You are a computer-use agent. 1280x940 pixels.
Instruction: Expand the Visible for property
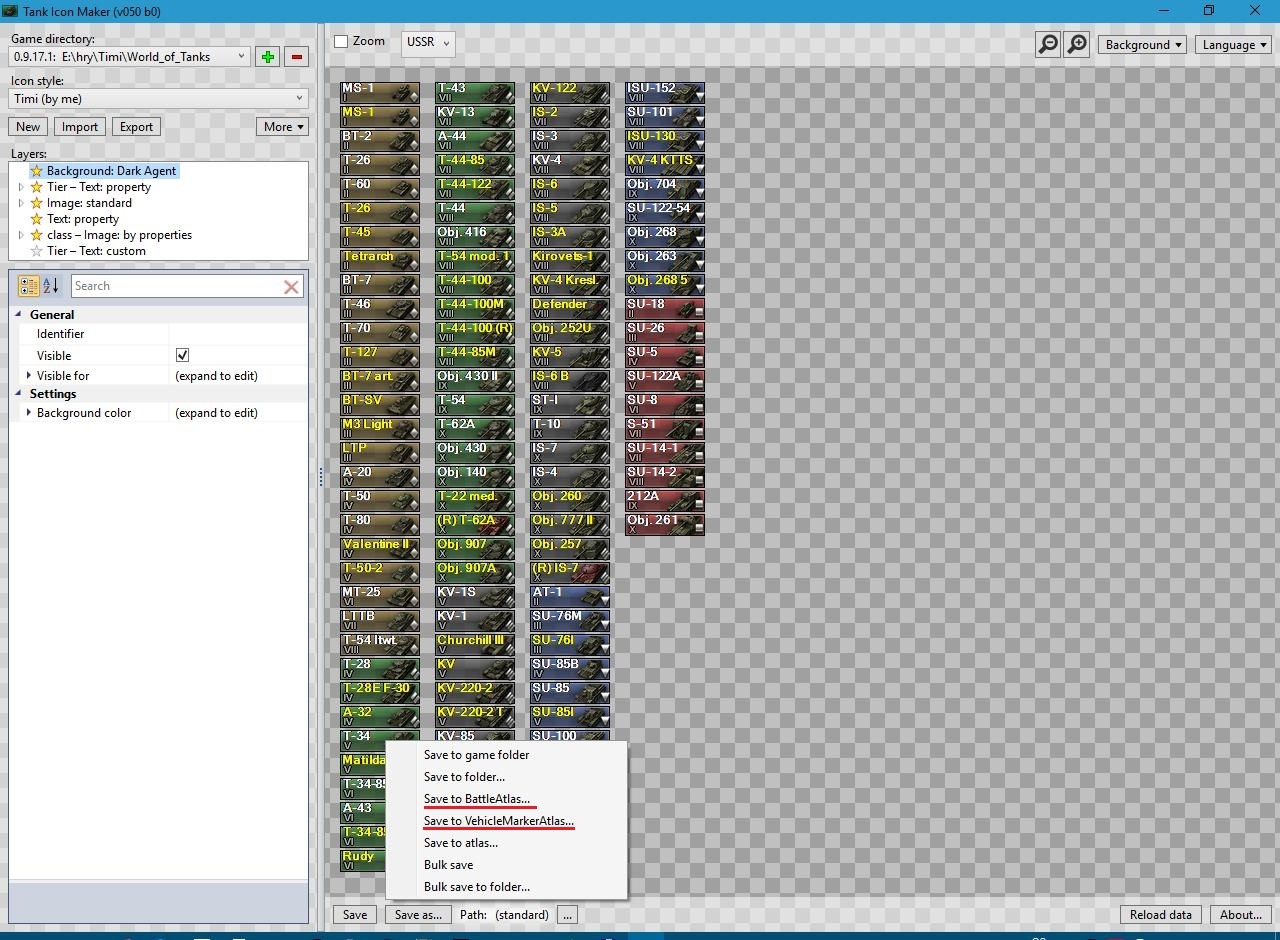click(29, 376)
